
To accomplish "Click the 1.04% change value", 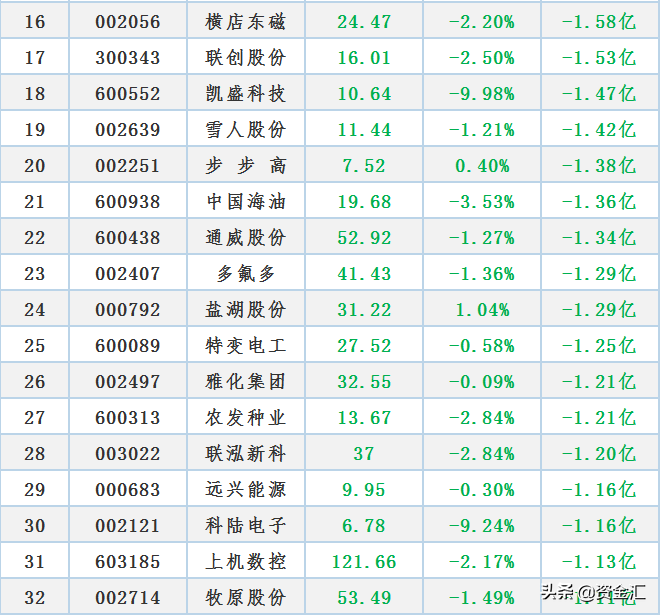I will click(482, 310).
